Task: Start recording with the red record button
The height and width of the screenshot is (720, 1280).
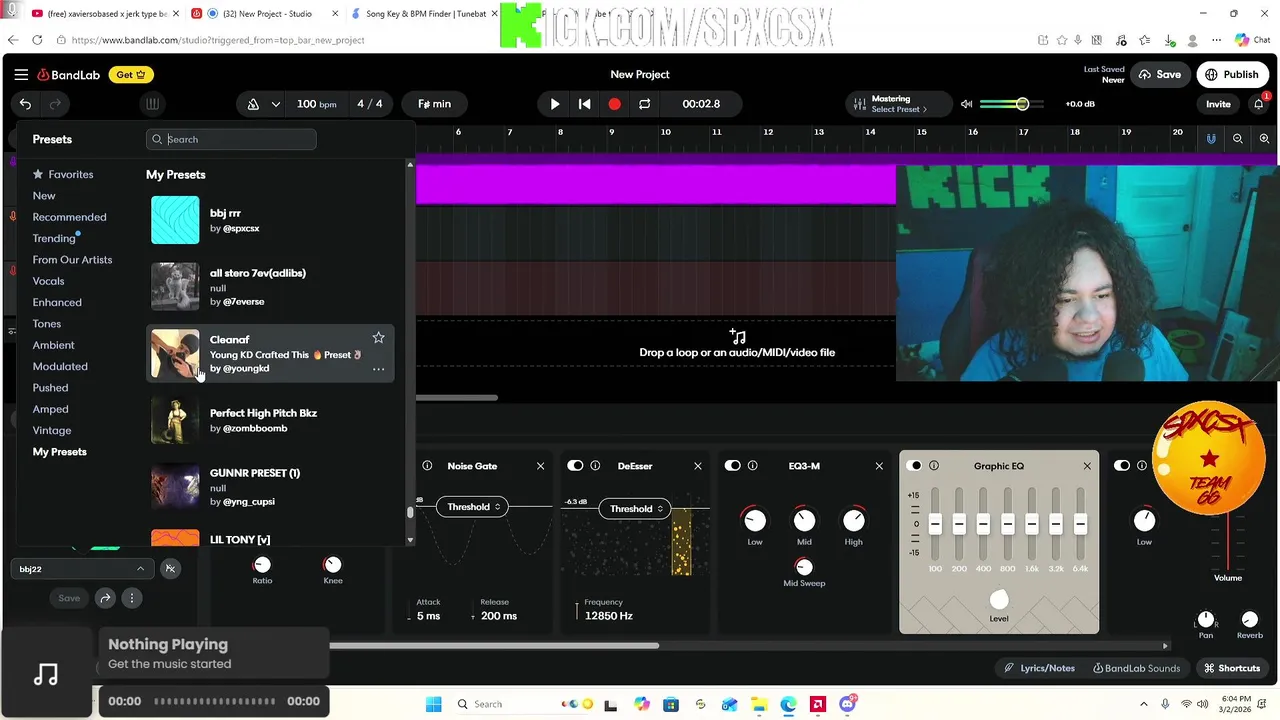Action: [614, 104]
